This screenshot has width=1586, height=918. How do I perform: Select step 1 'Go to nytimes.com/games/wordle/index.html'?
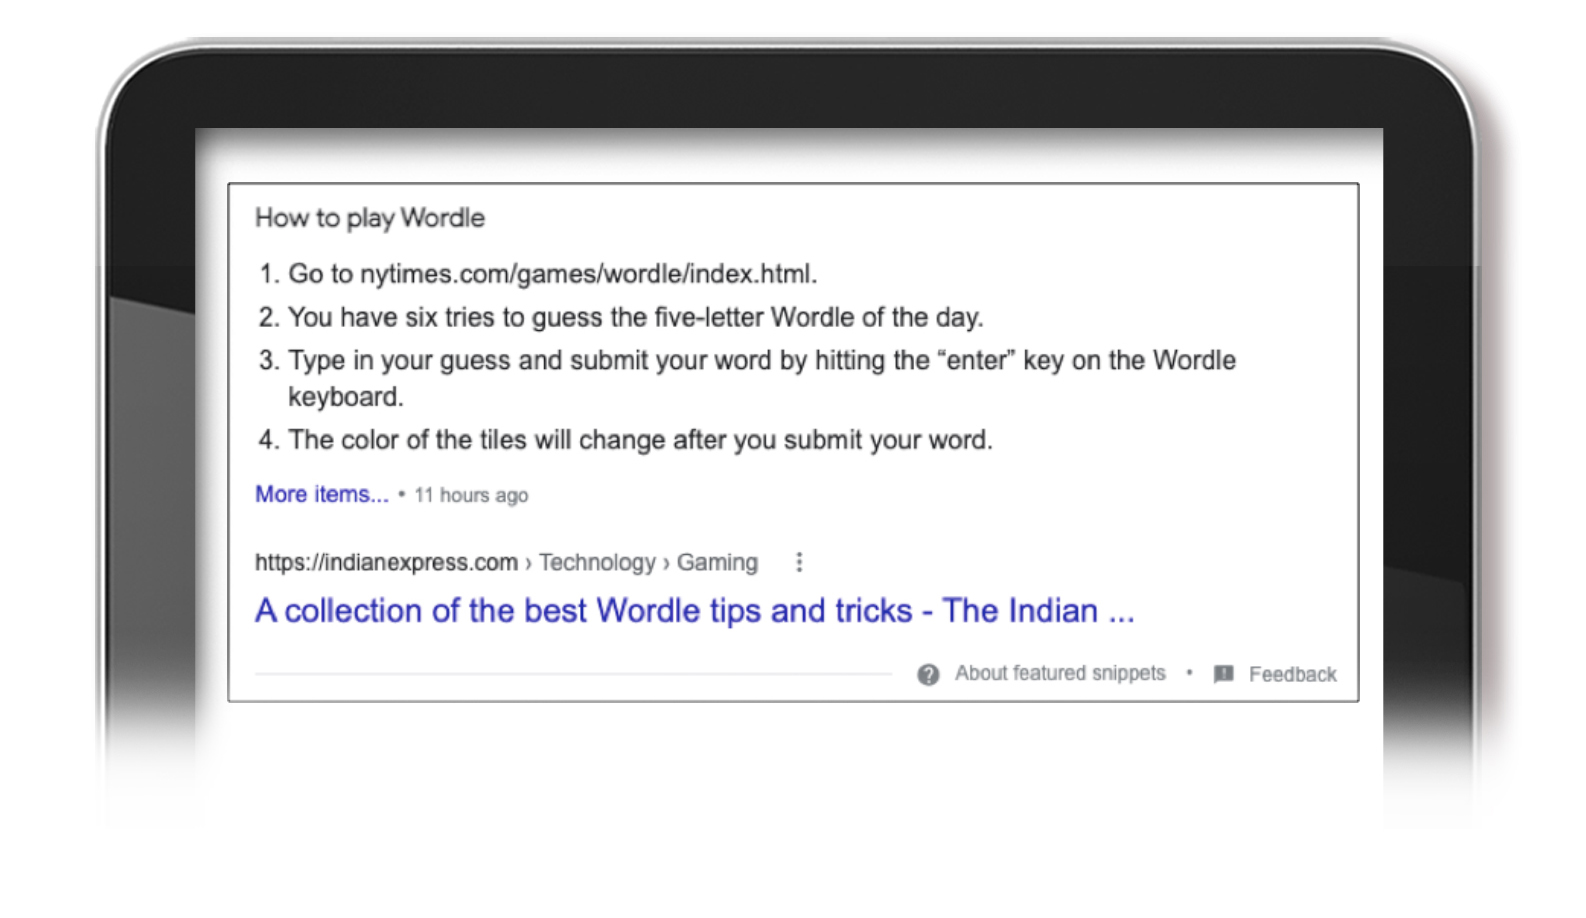point(553,274)
